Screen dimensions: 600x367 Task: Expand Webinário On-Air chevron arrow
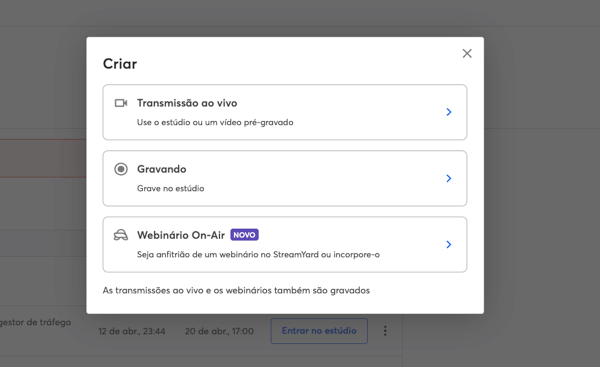pos(449,245)
